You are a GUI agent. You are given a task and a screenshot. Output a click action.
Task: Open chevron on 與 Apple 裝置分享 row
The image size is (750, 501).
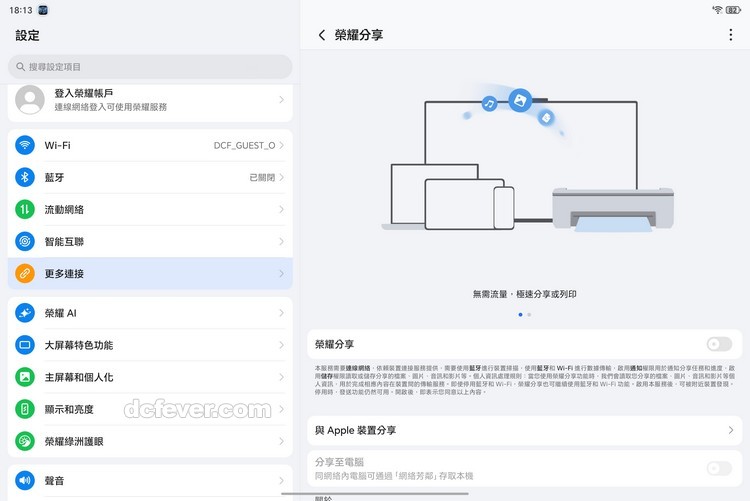(x=730, y=430)
